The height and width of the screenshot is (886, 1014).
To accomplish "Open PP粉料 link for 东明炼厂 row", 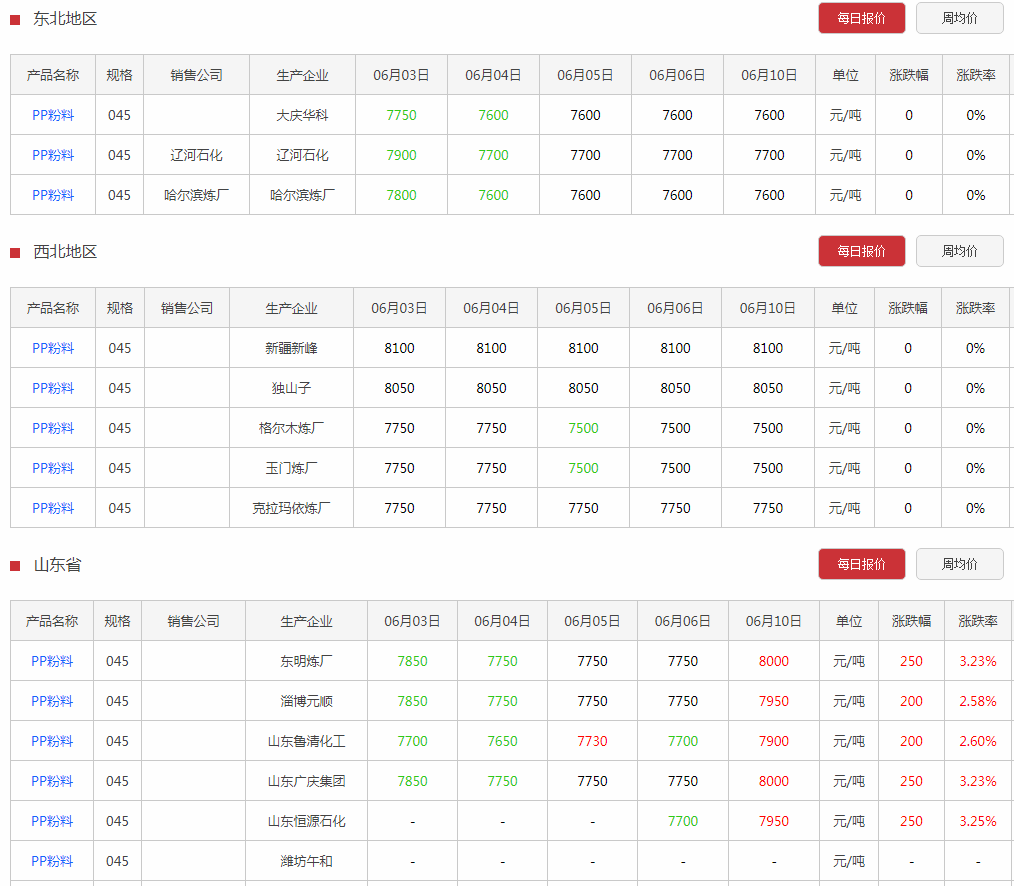I will coord(52,661).
